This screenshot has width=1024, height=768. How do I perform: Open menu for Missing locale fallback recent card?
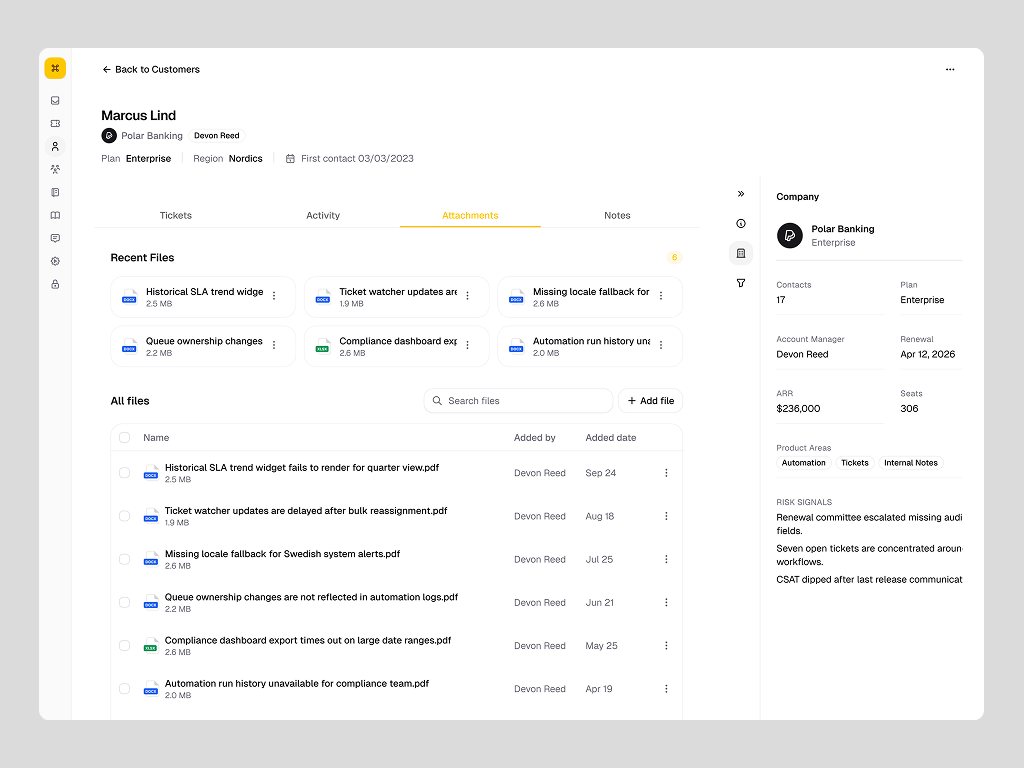click(661, 296)
